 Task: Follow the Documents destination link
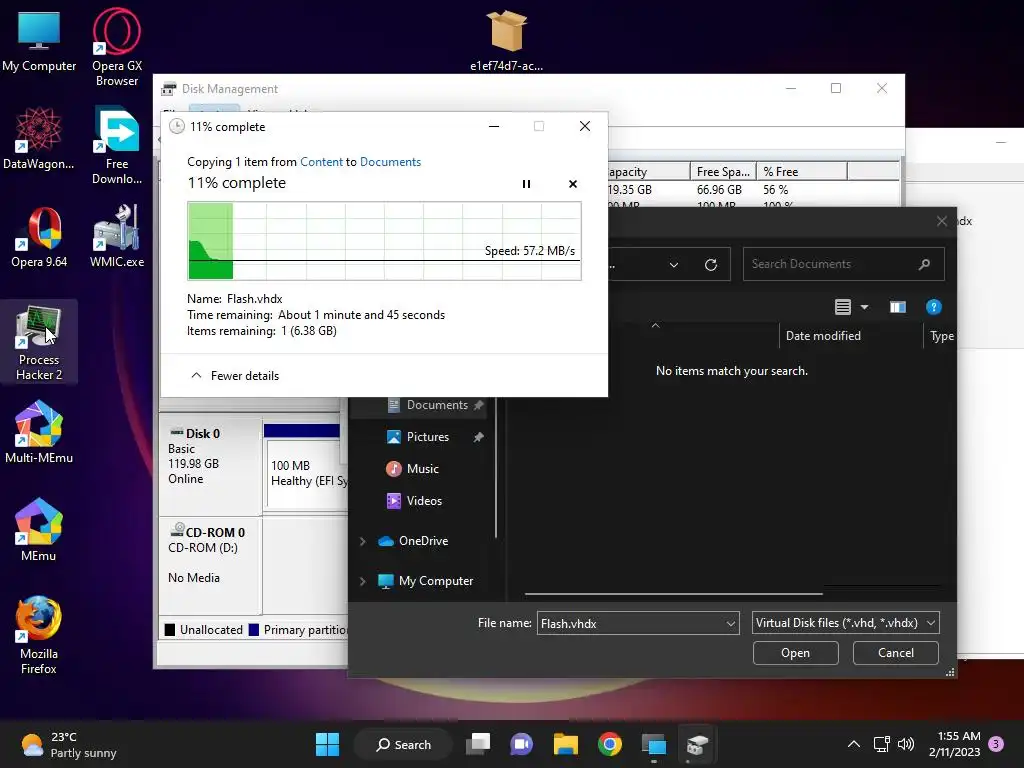(391, 162)
